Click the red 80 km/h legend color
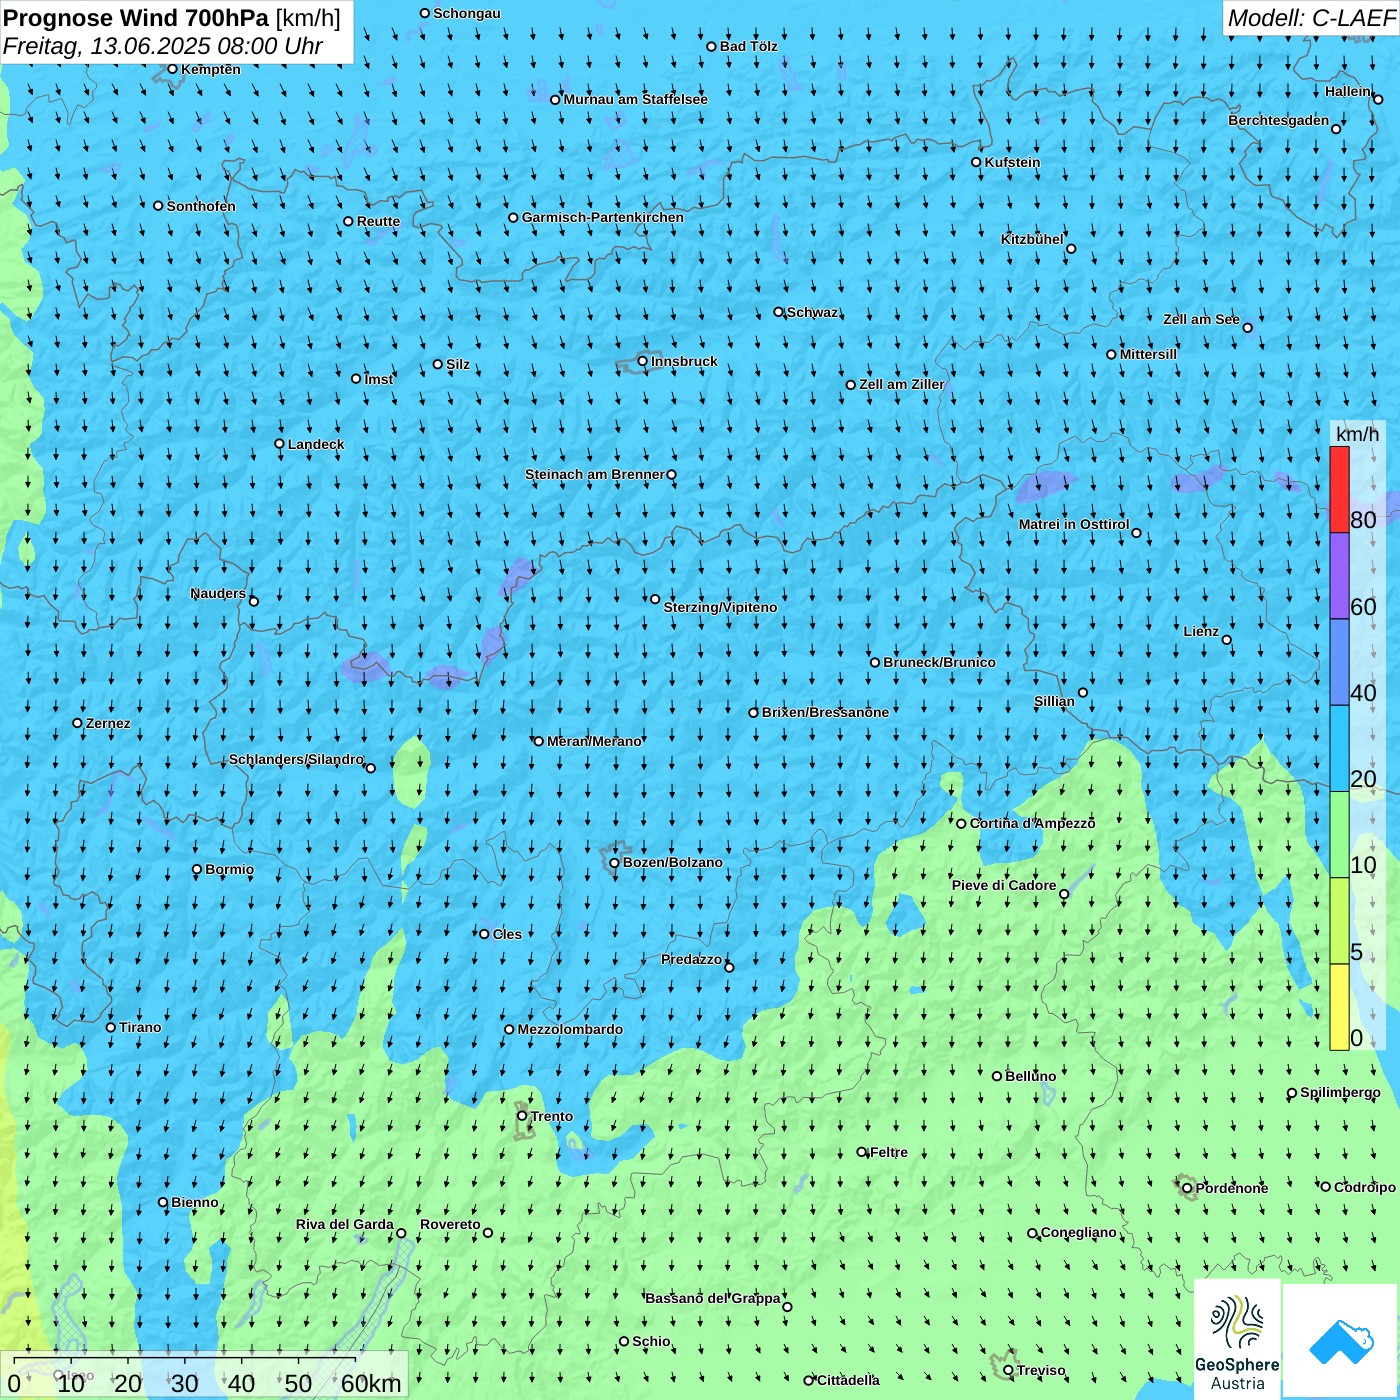This screenshot has width=1400, height=1400. [1339, 489]
